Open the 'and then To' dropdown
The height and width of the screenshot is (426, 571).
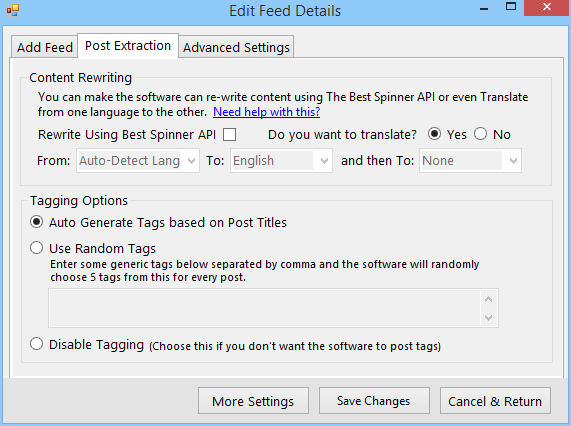coord(470,161)
